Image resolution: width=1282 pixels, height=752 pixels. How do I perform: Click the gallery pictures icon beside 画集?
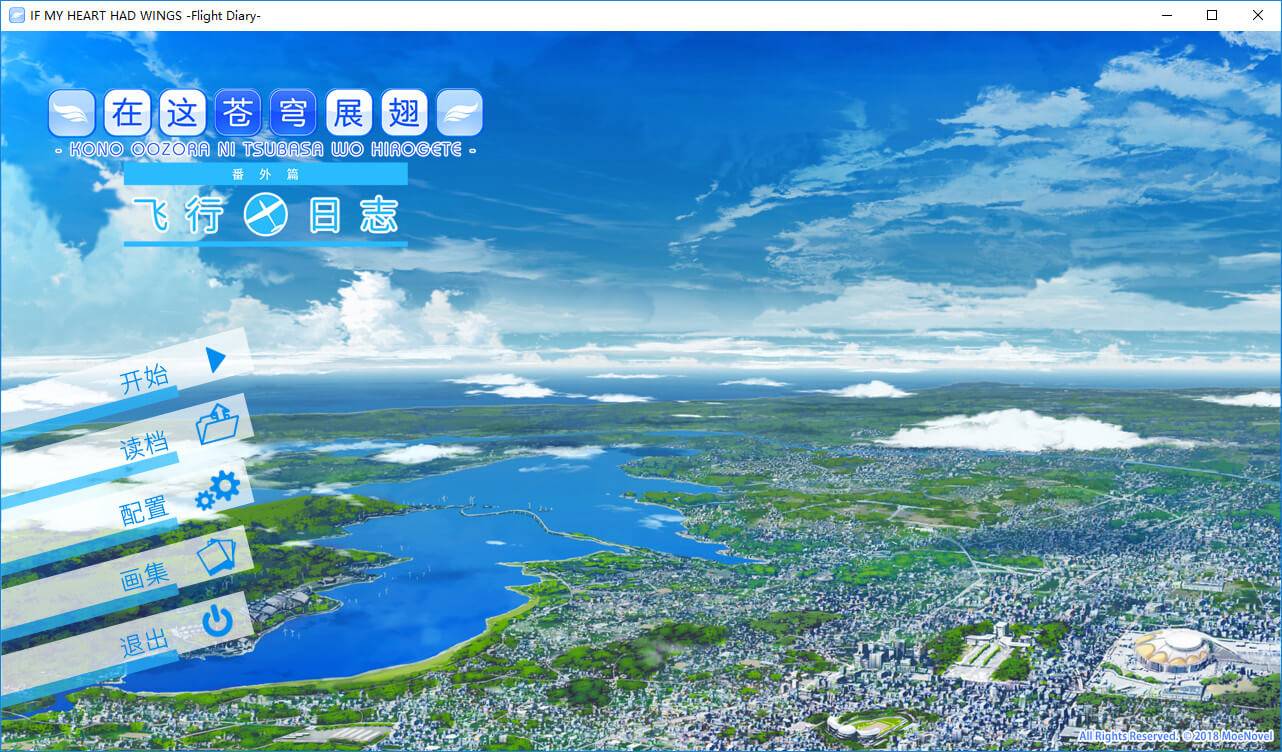point(216,555)
